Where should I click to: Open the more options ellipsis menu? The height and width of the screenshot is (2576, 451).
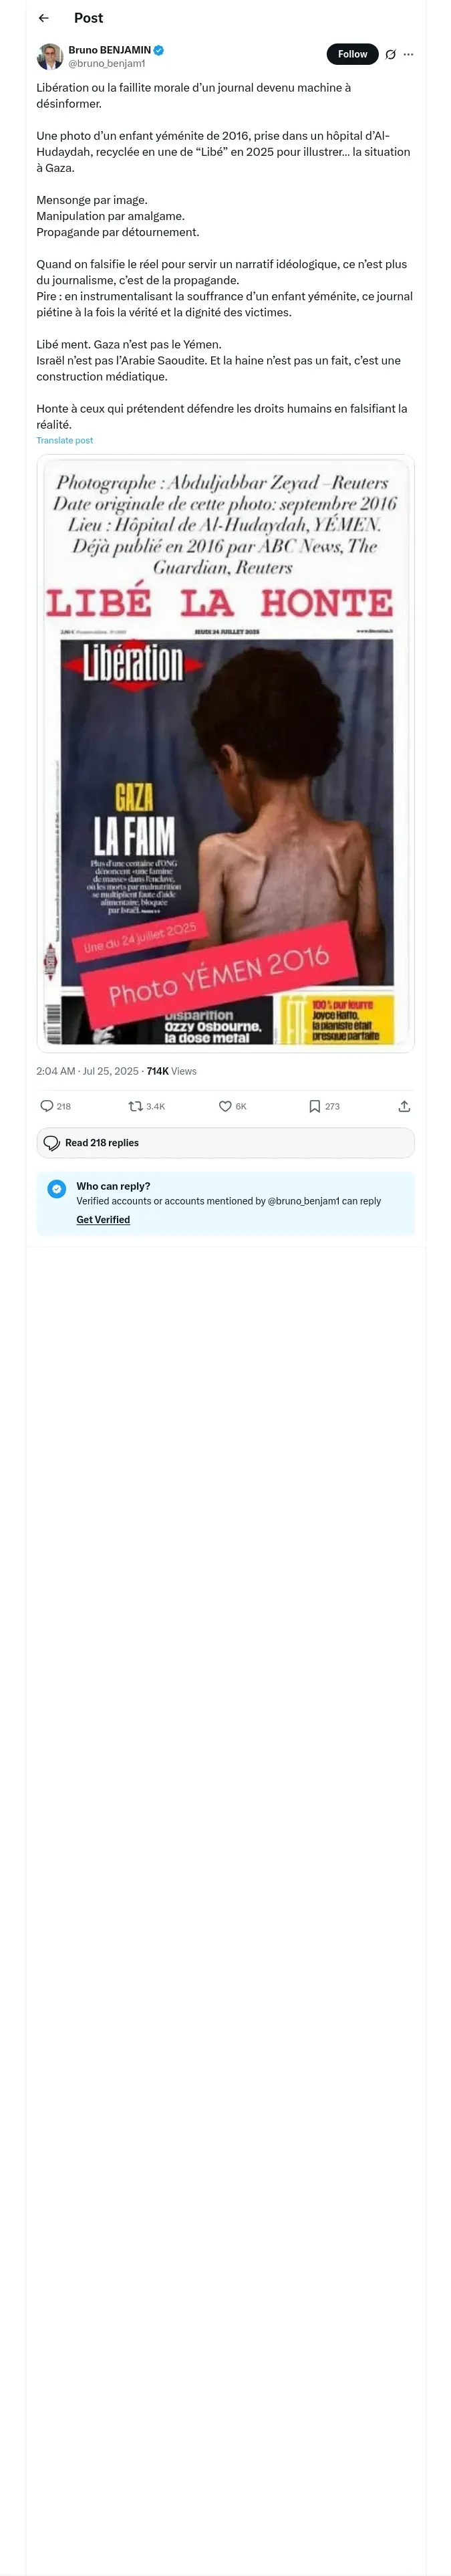click(408, 54)
